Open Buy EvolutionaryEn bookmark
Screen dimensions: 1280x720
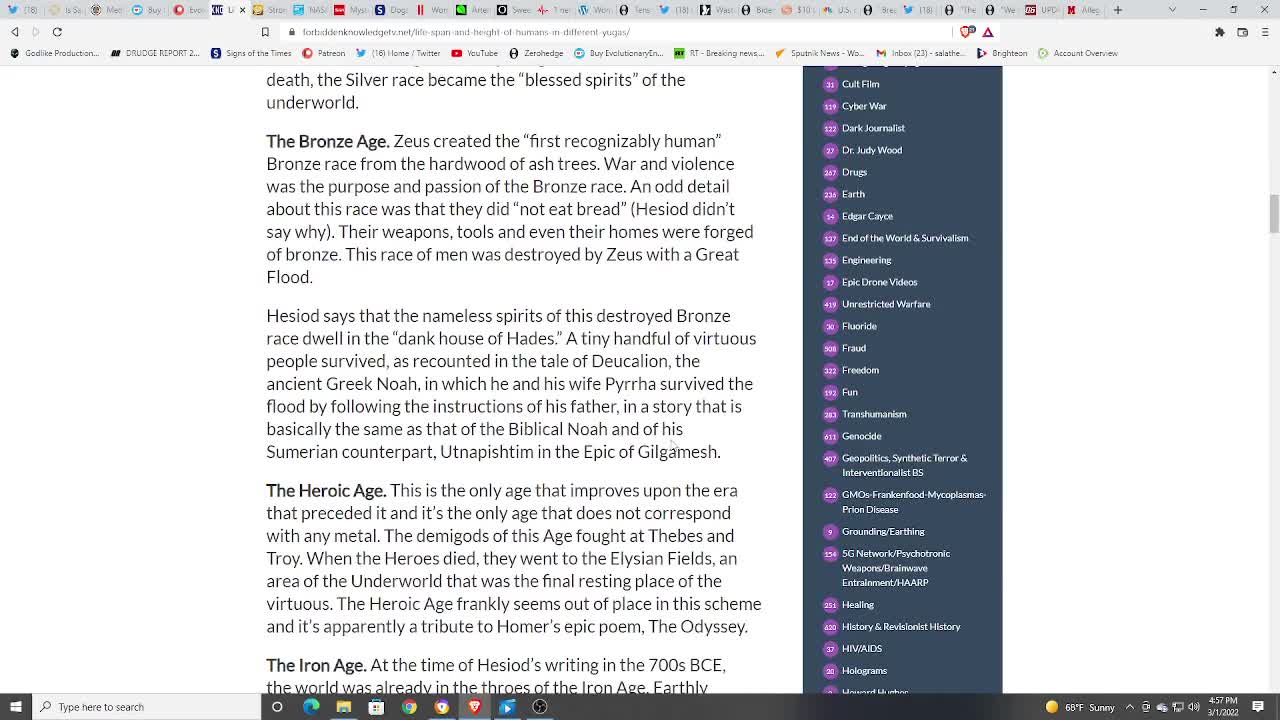pyautogui.click(x=619, y=53)
